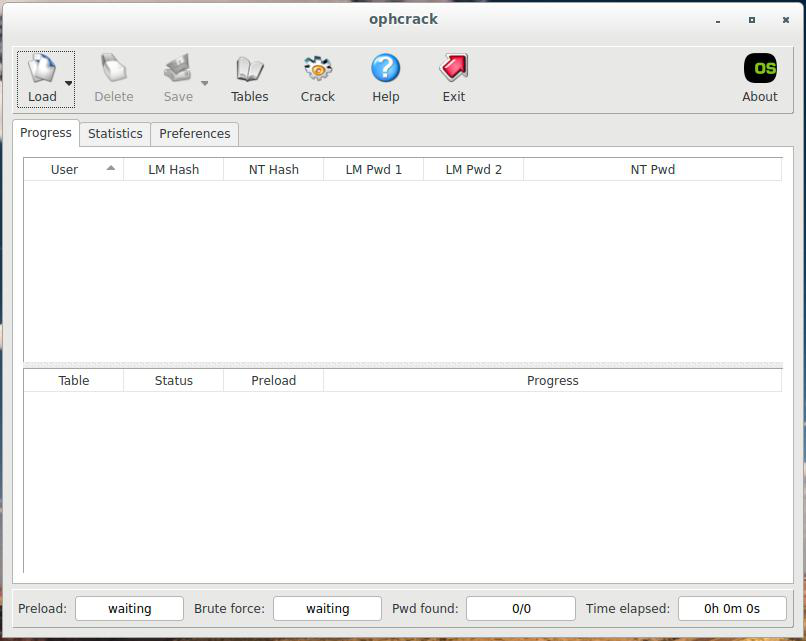
Task: Expand the Load dropdown arrow
Action: [68, 83]
